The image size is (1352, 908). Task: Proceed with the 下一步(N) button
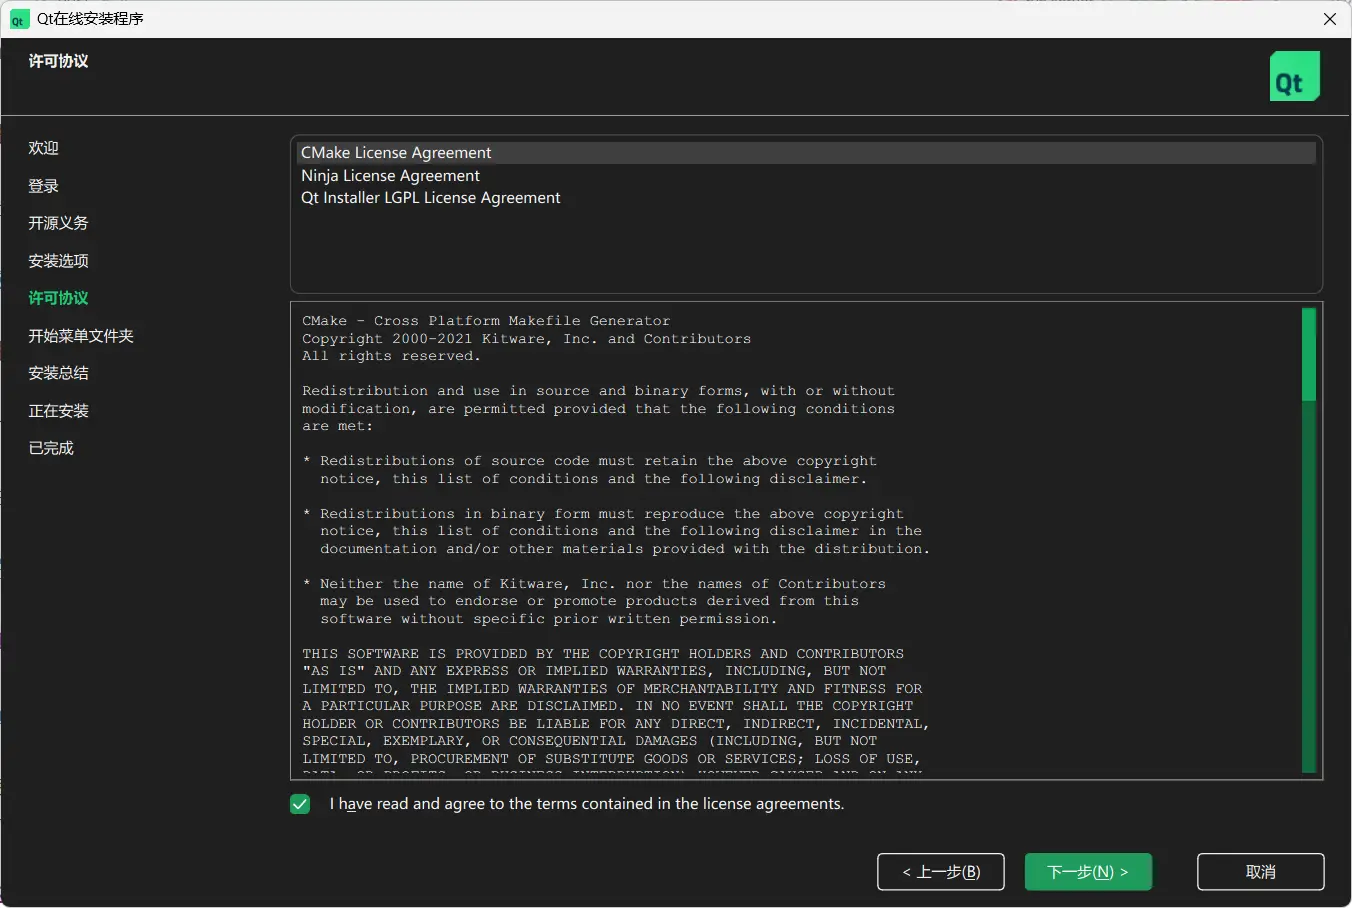pyautogui.click(x=1088, y=872)
